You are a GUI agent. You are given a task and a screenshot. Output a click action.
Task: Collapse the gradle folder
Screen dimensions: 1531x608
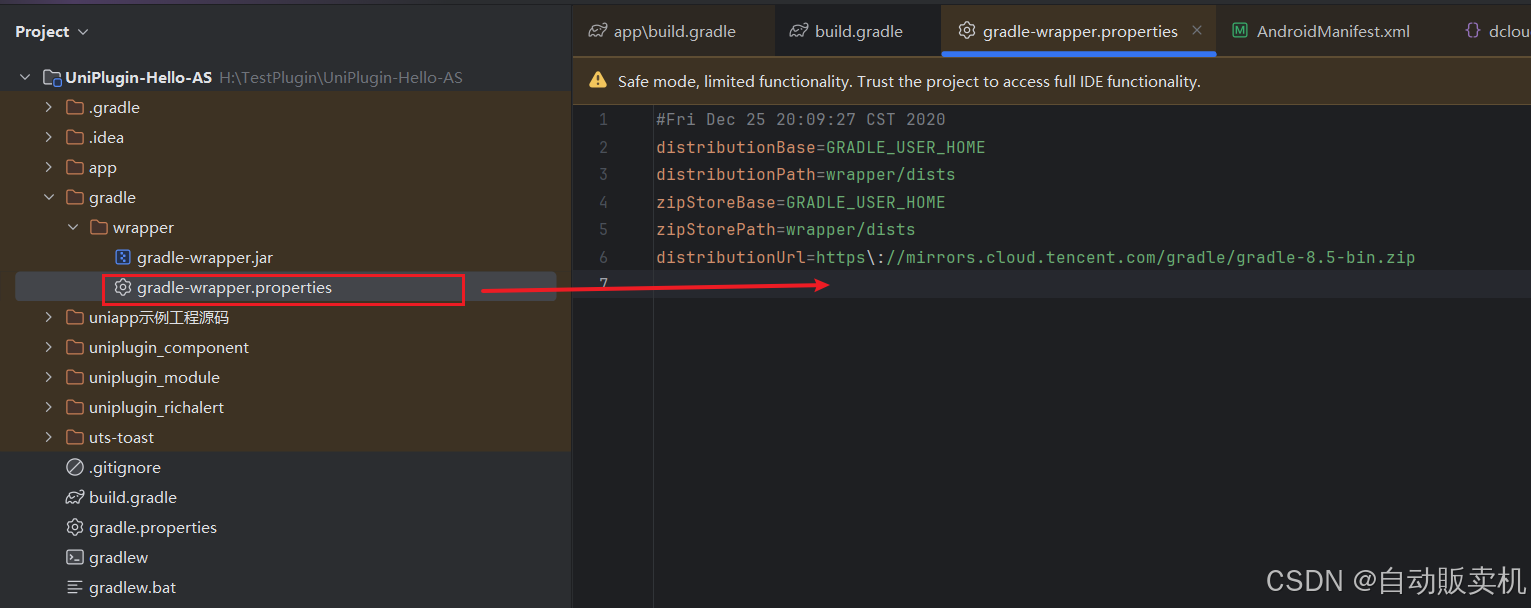(48, 197)
